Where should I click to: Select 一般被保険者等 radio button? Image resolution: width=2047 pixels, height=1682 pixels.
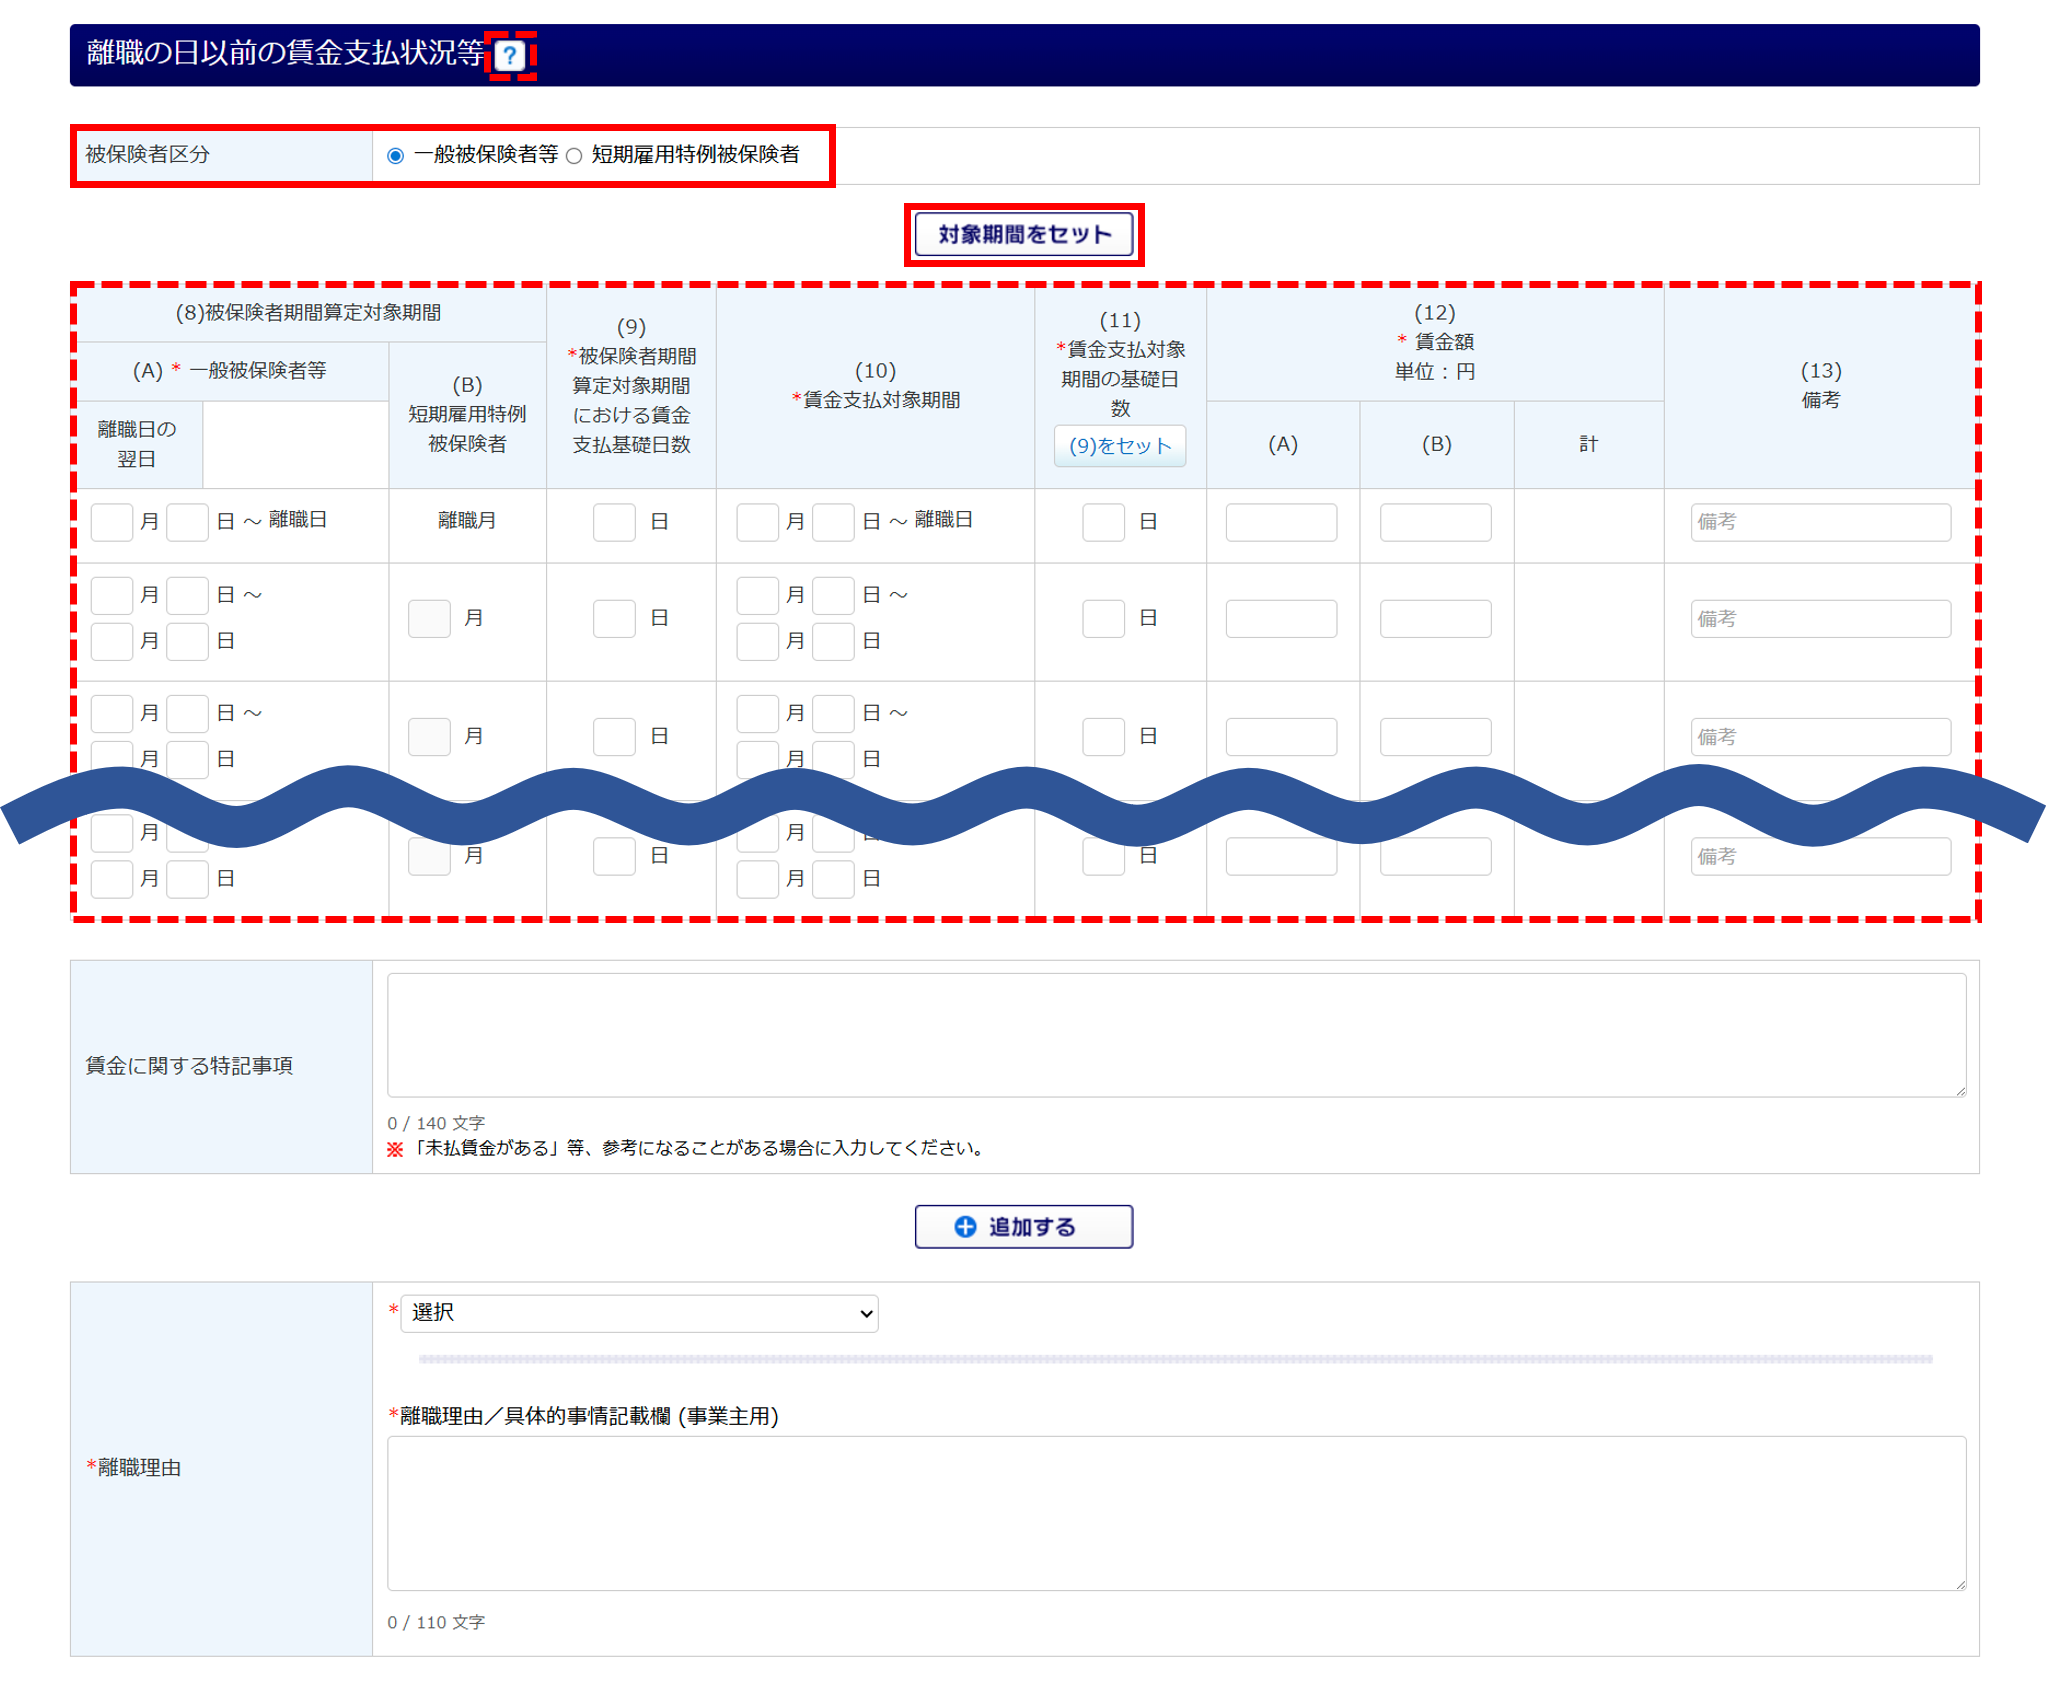396,156
